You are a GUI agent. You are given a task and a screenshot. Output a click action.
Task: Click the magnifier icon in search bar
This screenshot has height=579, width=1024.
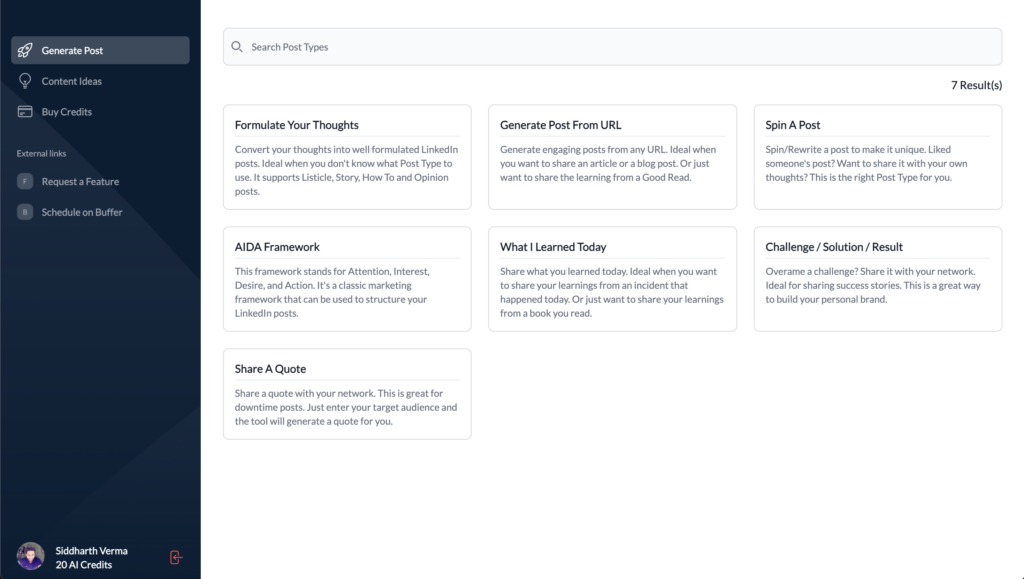point(237,47)
